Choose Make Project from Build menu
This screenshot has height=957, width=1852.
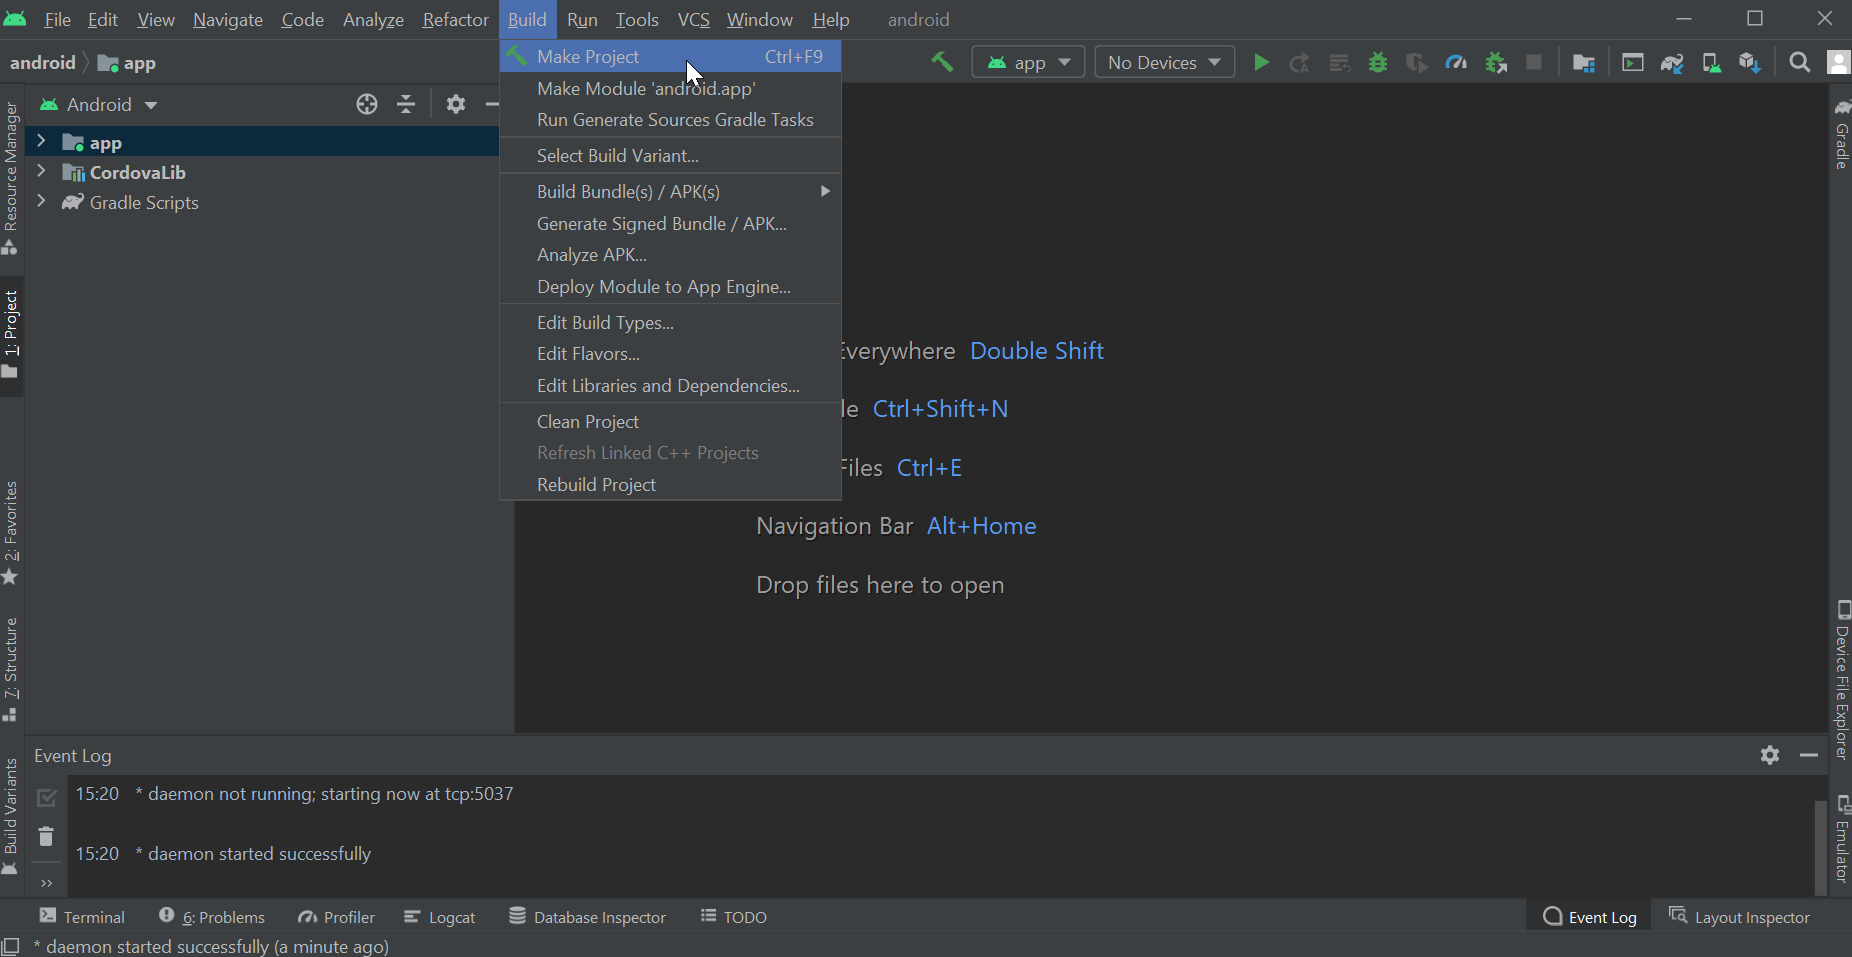coord(670,57)
